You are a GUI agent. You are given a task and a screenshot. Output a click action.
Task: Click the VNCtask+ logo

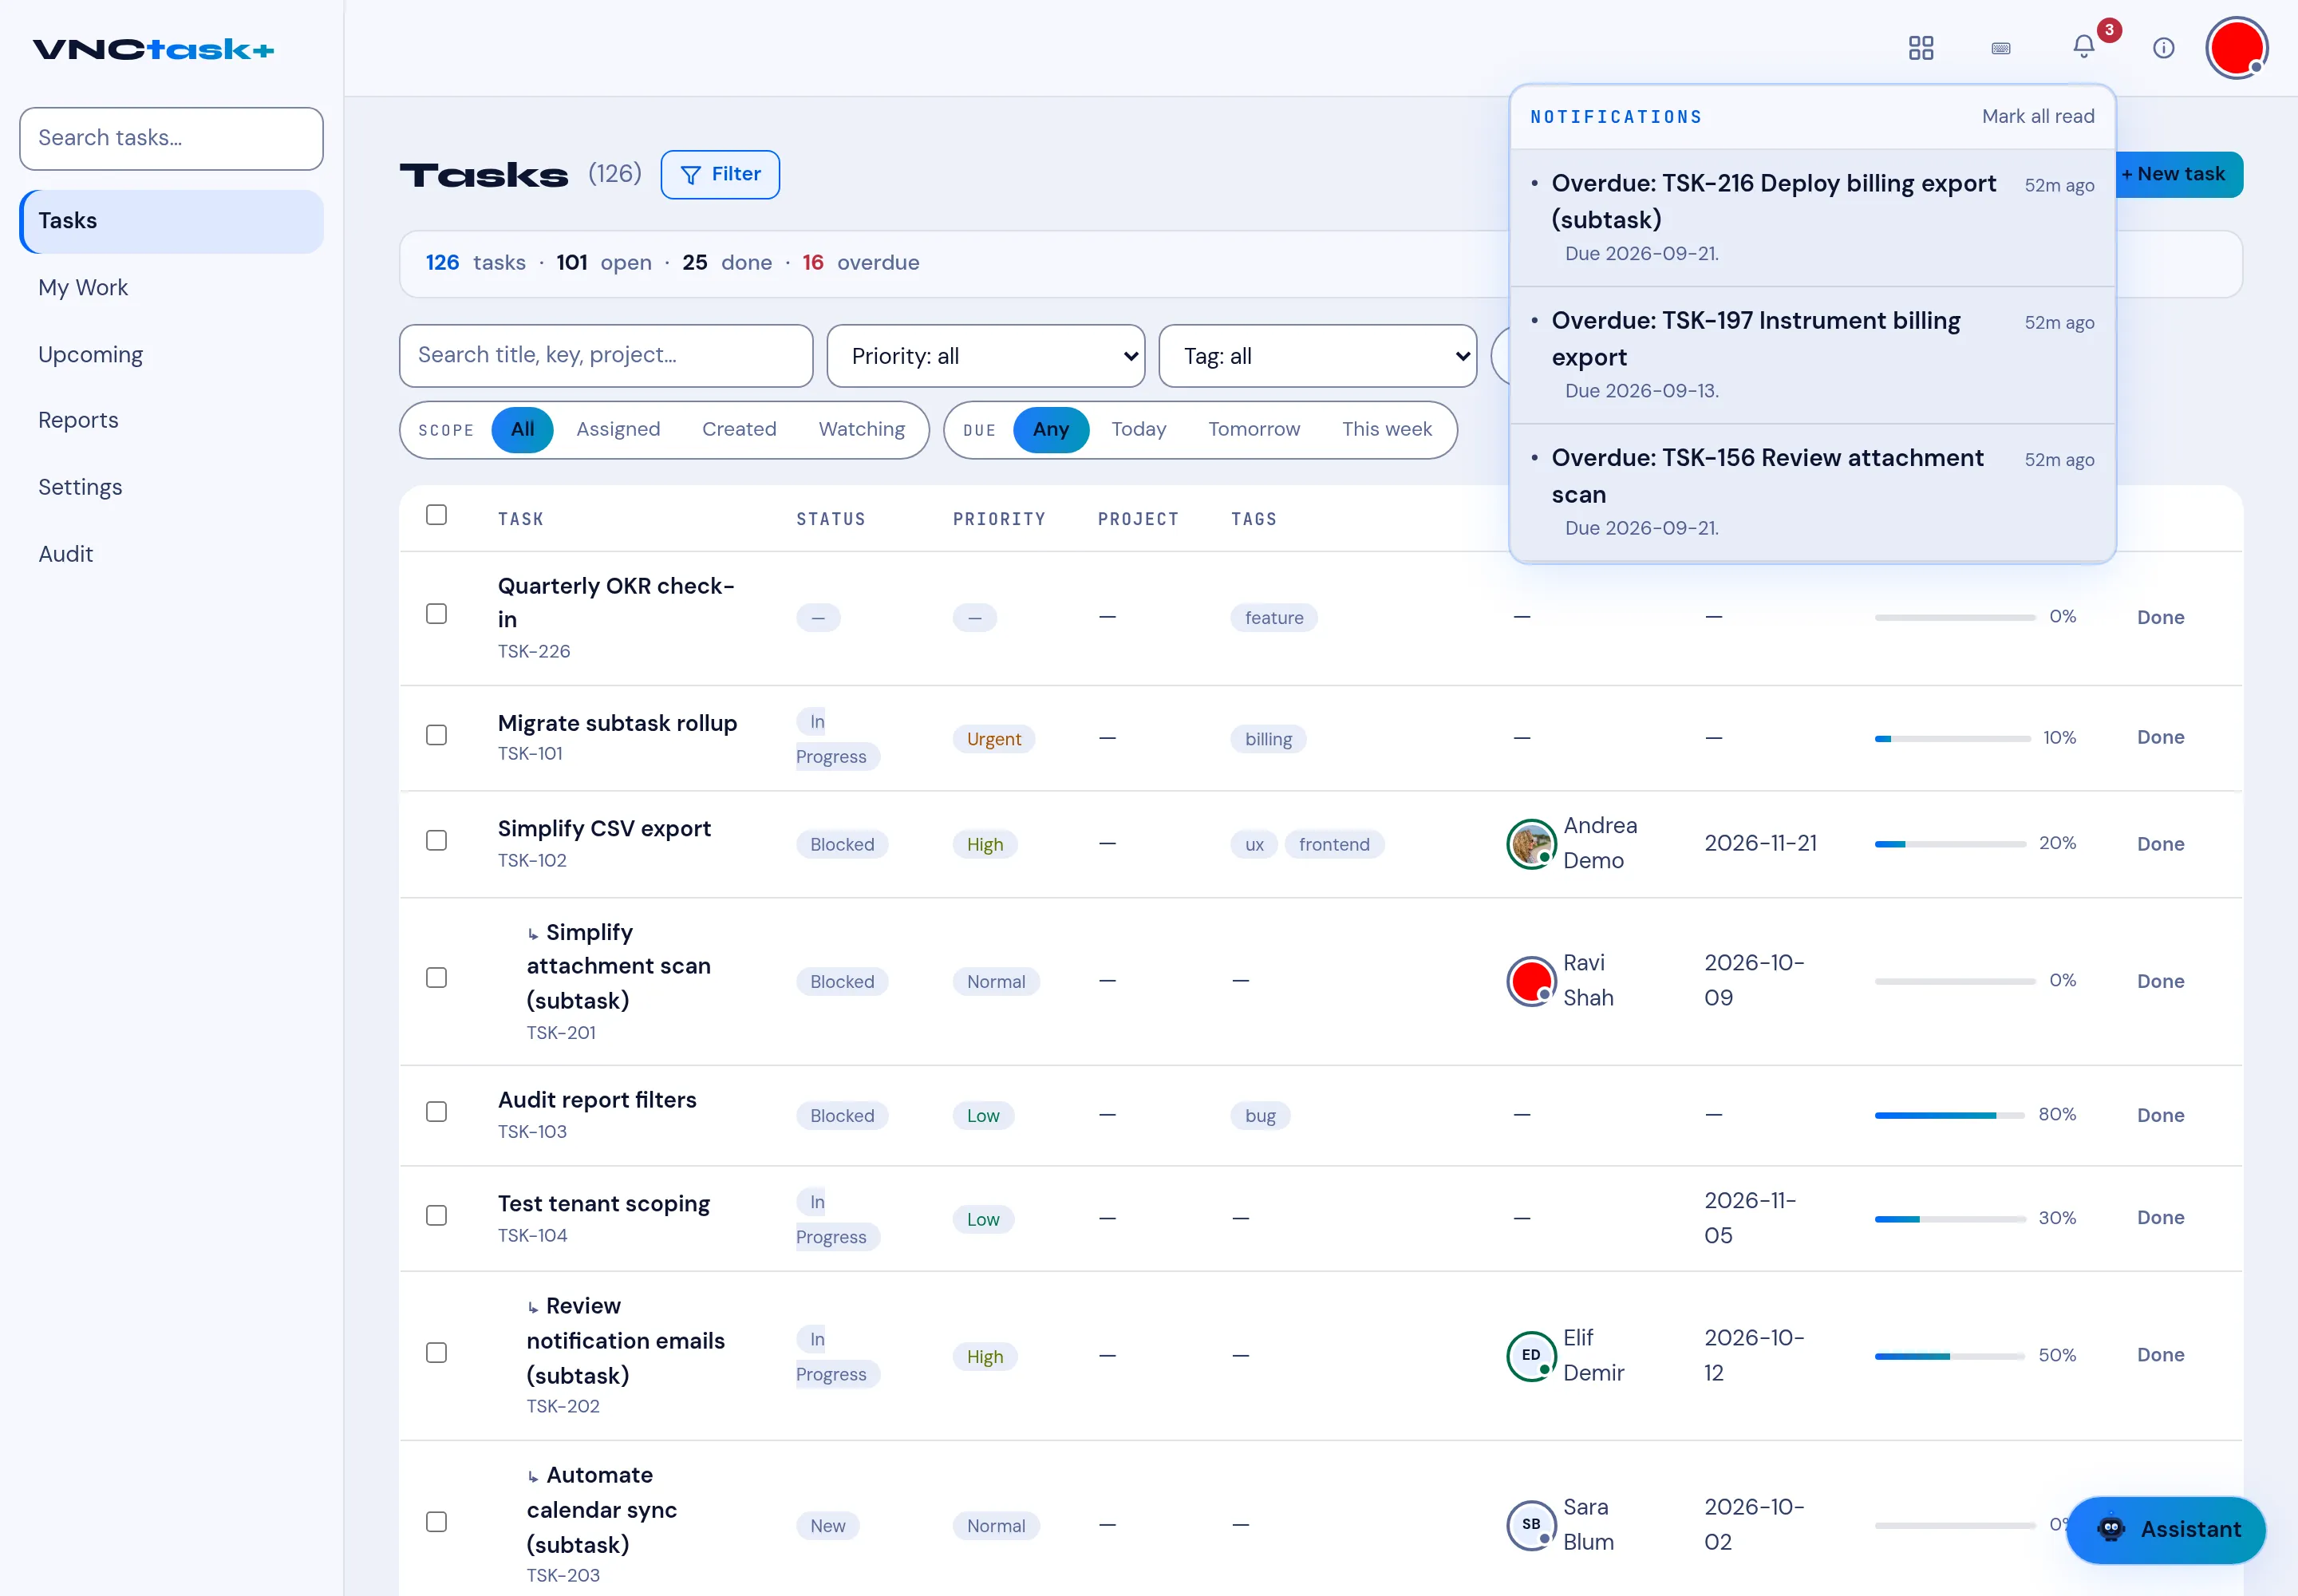pos(153,49)
